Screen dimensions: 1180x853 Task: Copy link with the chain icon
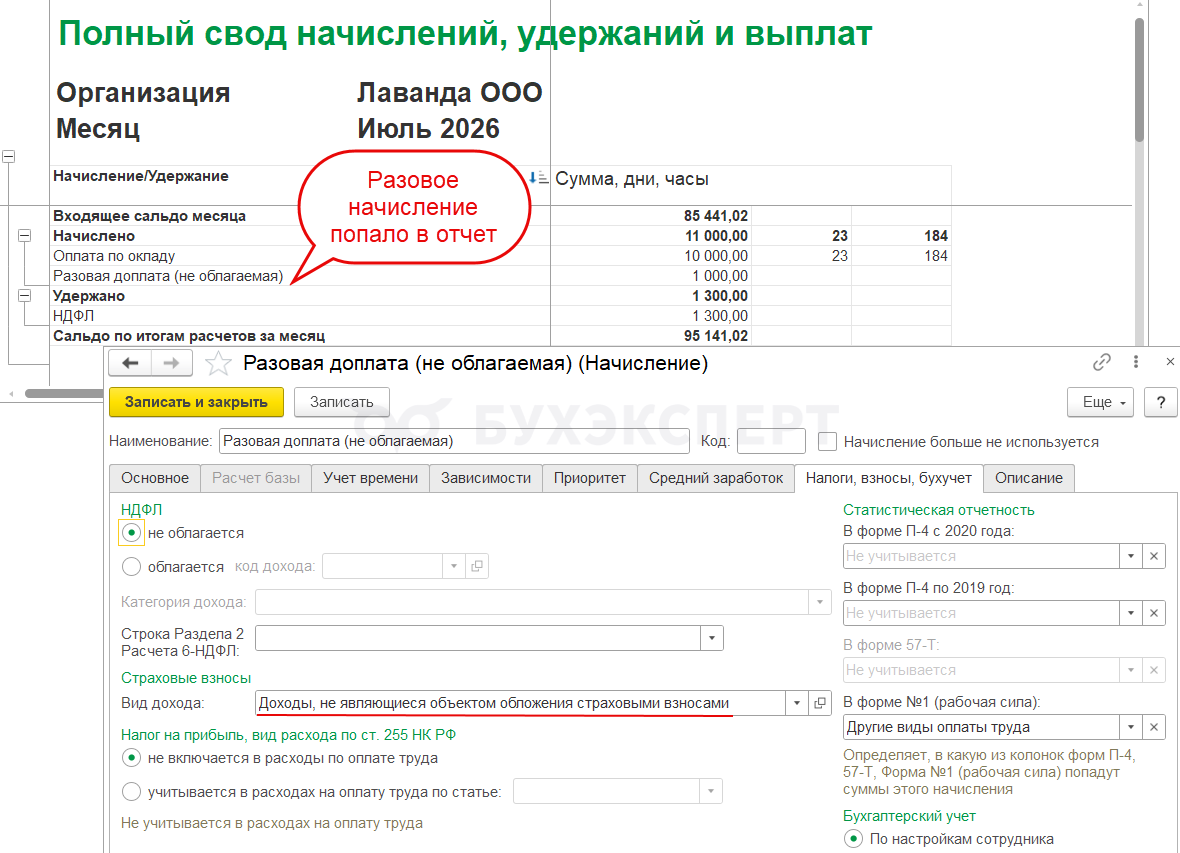(1102, 362)
